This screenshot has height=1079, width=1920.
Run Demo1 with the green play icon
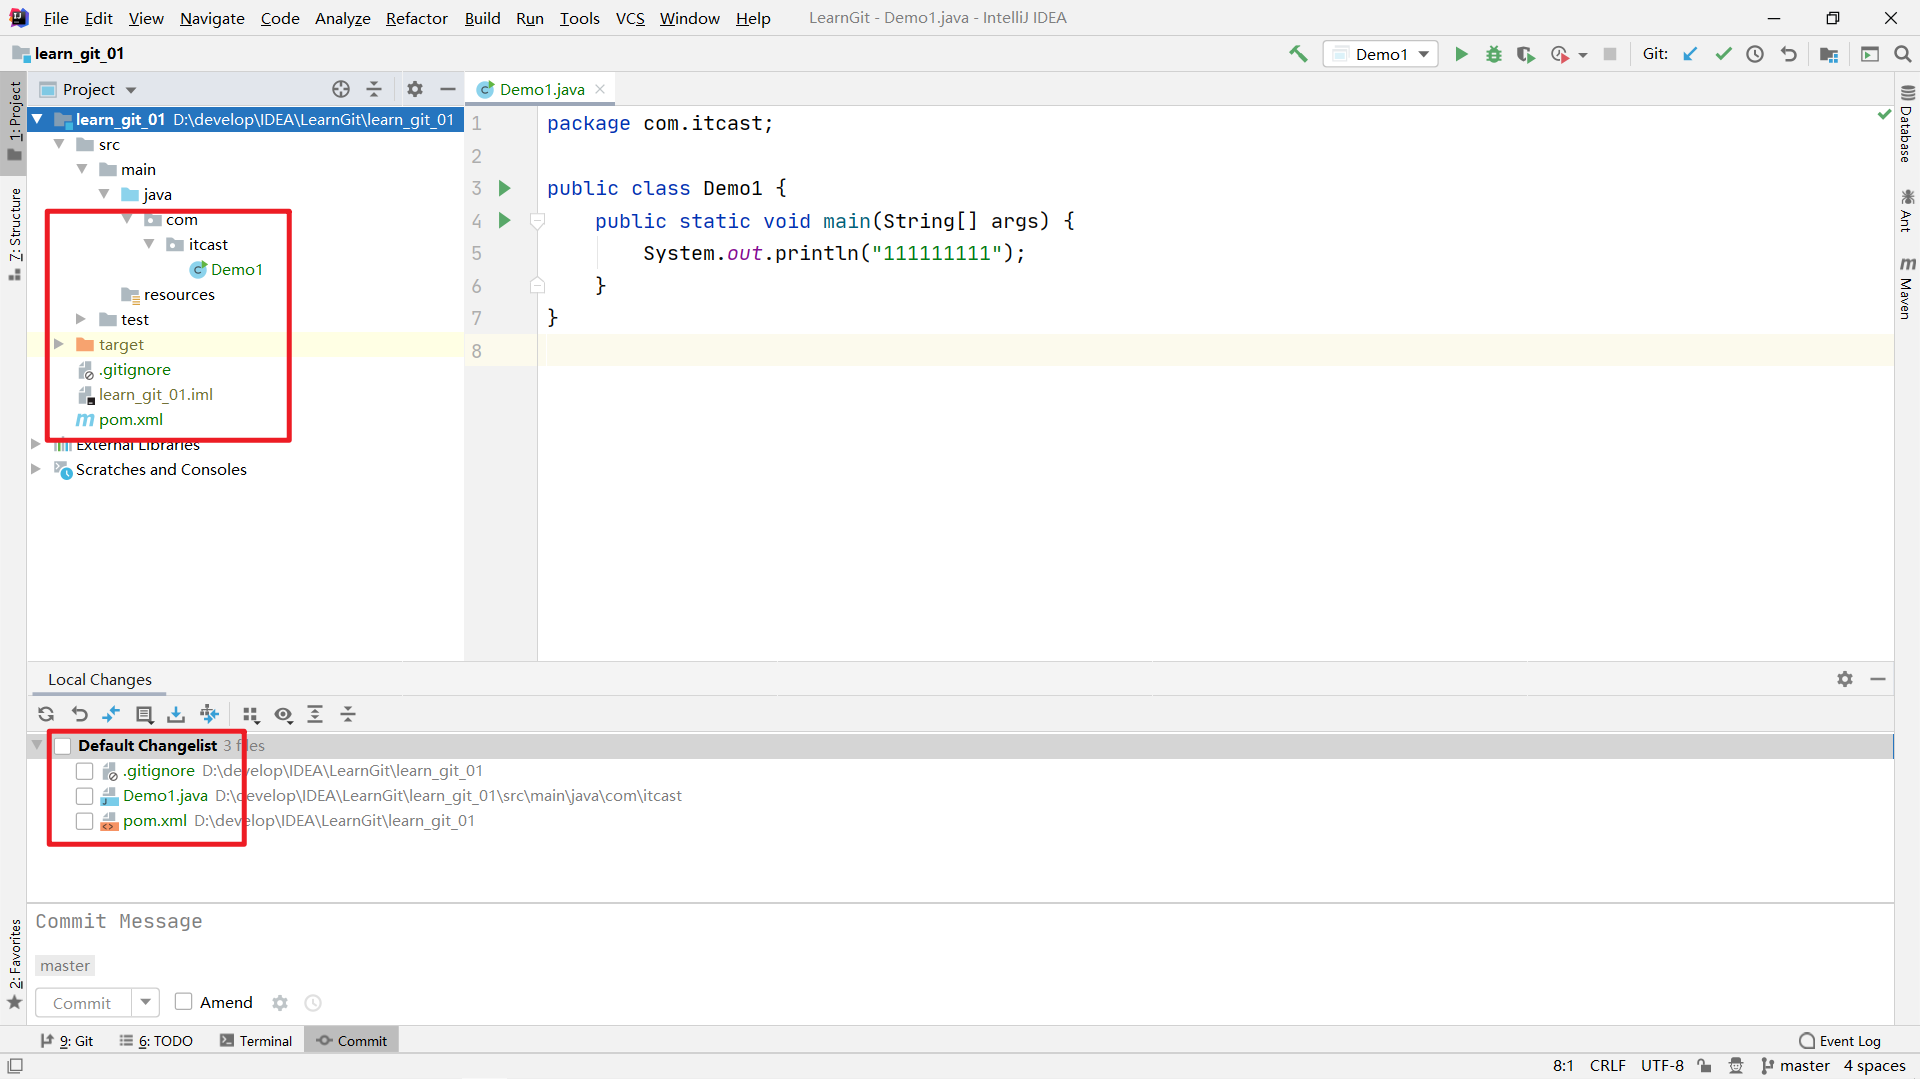[1461, 54]
